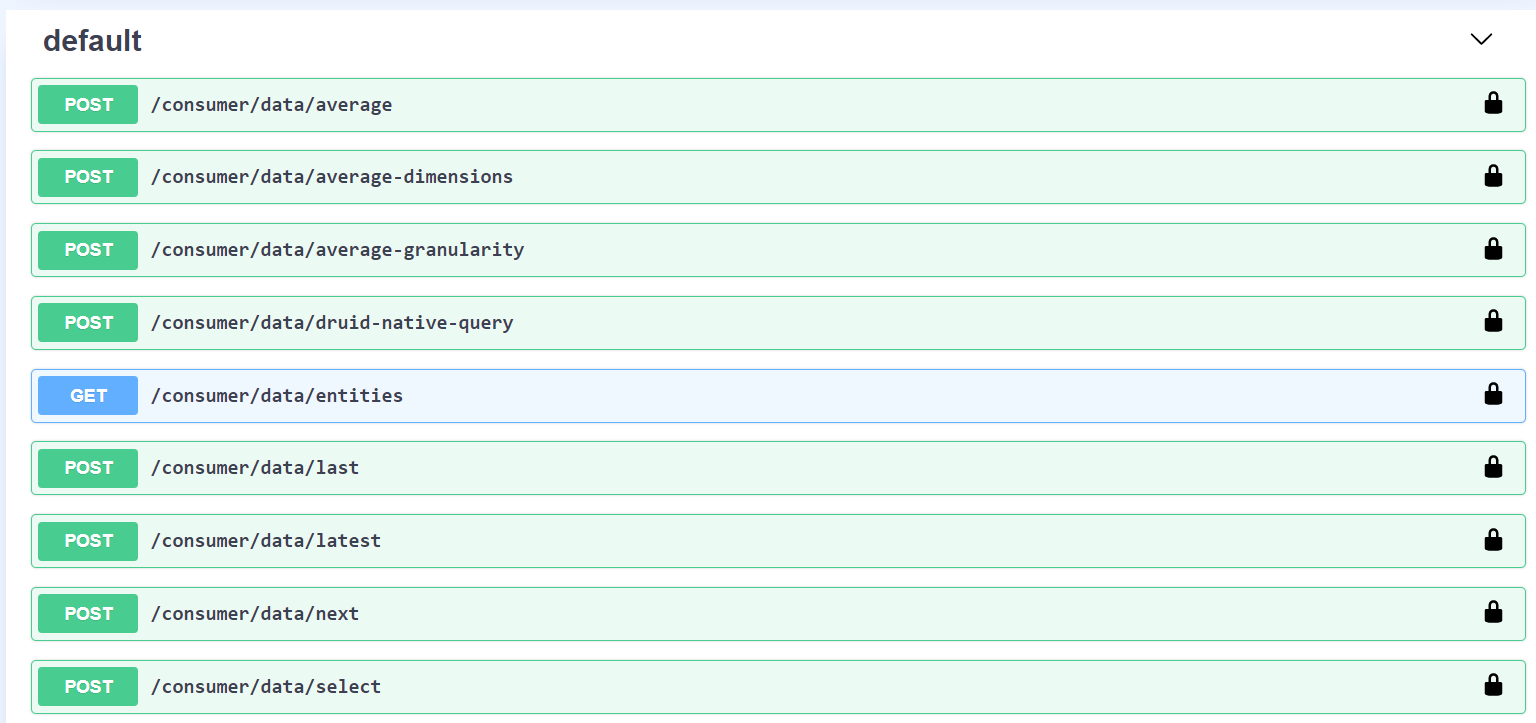Image resolution: width=1536 pixels, height=723 pixels.
Task: Click POST badge for druid-native-query
Action: pos(88,323)
